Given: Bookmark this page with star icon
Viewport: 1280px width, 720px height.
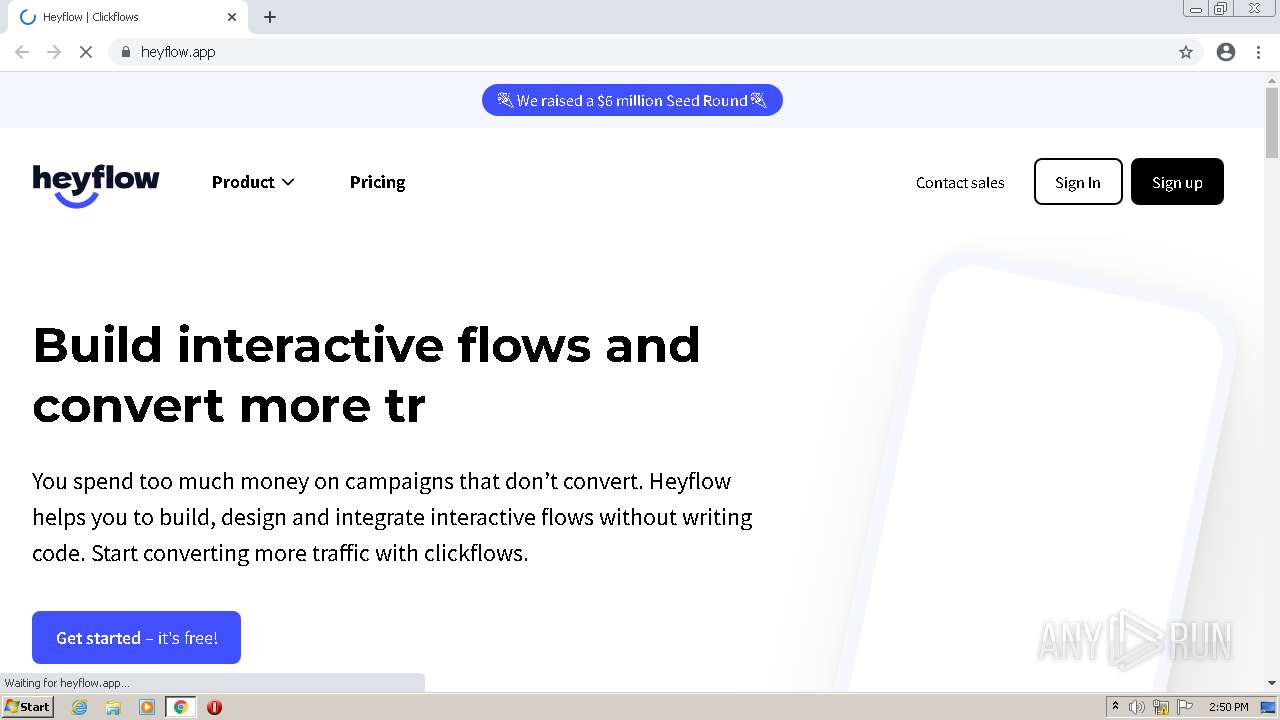Looking at the screenshot, I should click(1186, 52).
